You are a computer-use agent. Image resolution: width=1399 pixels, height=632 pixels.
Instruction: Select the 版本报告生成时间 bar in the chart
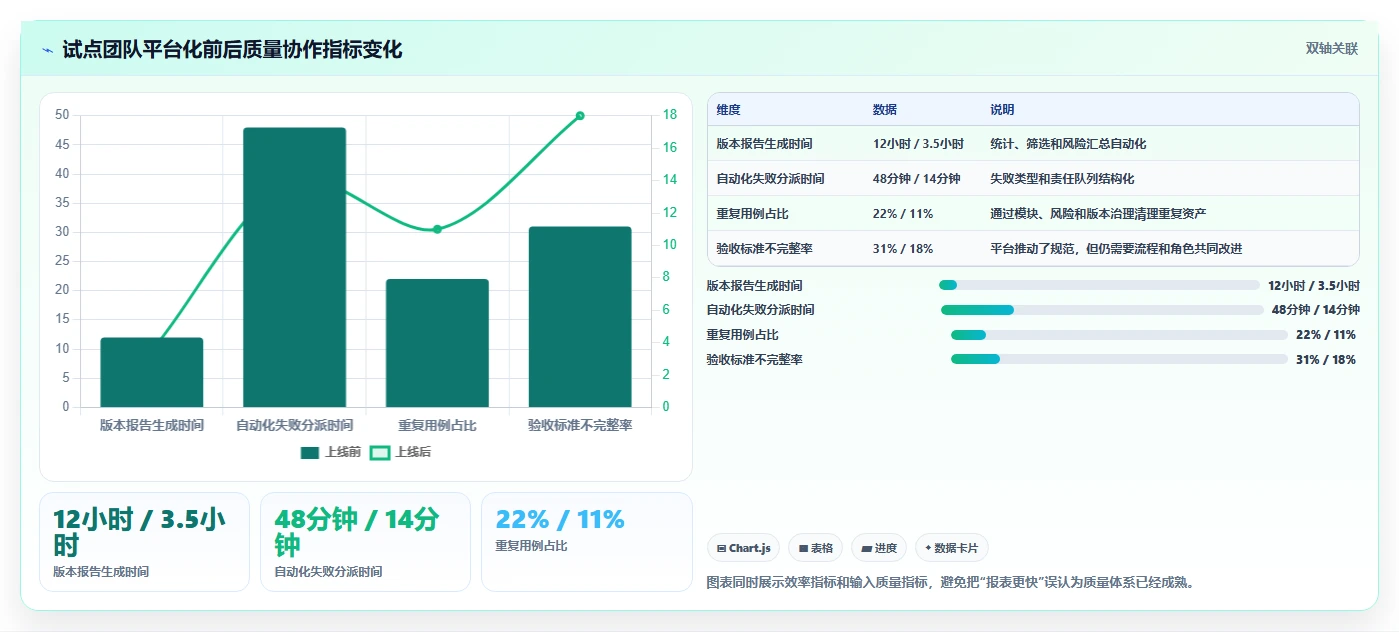click(x=152, y=372)
